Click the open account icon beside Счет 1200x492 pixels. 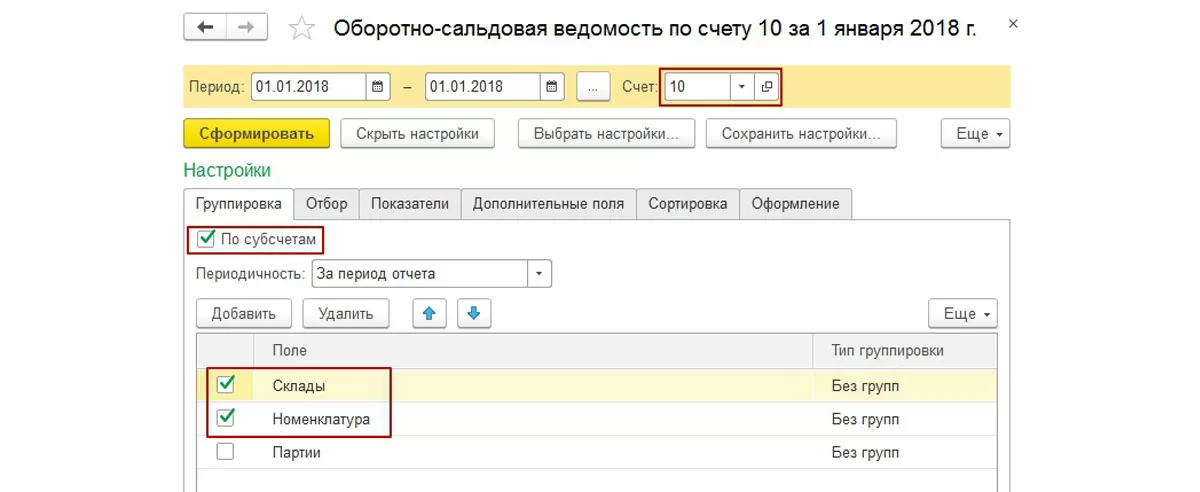click(767, 87)
